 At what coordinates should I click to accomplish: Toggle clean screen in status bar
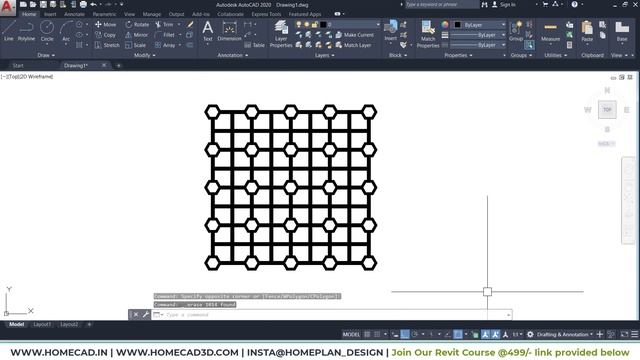pos(624,334)
